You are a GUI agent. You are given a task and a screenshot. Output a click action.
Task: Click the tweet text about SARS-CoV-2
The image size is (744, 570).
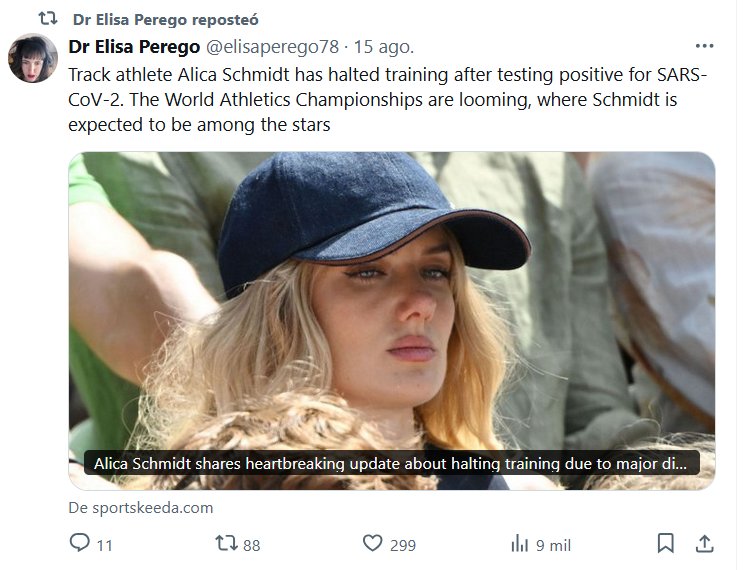(x=388, y=100)
